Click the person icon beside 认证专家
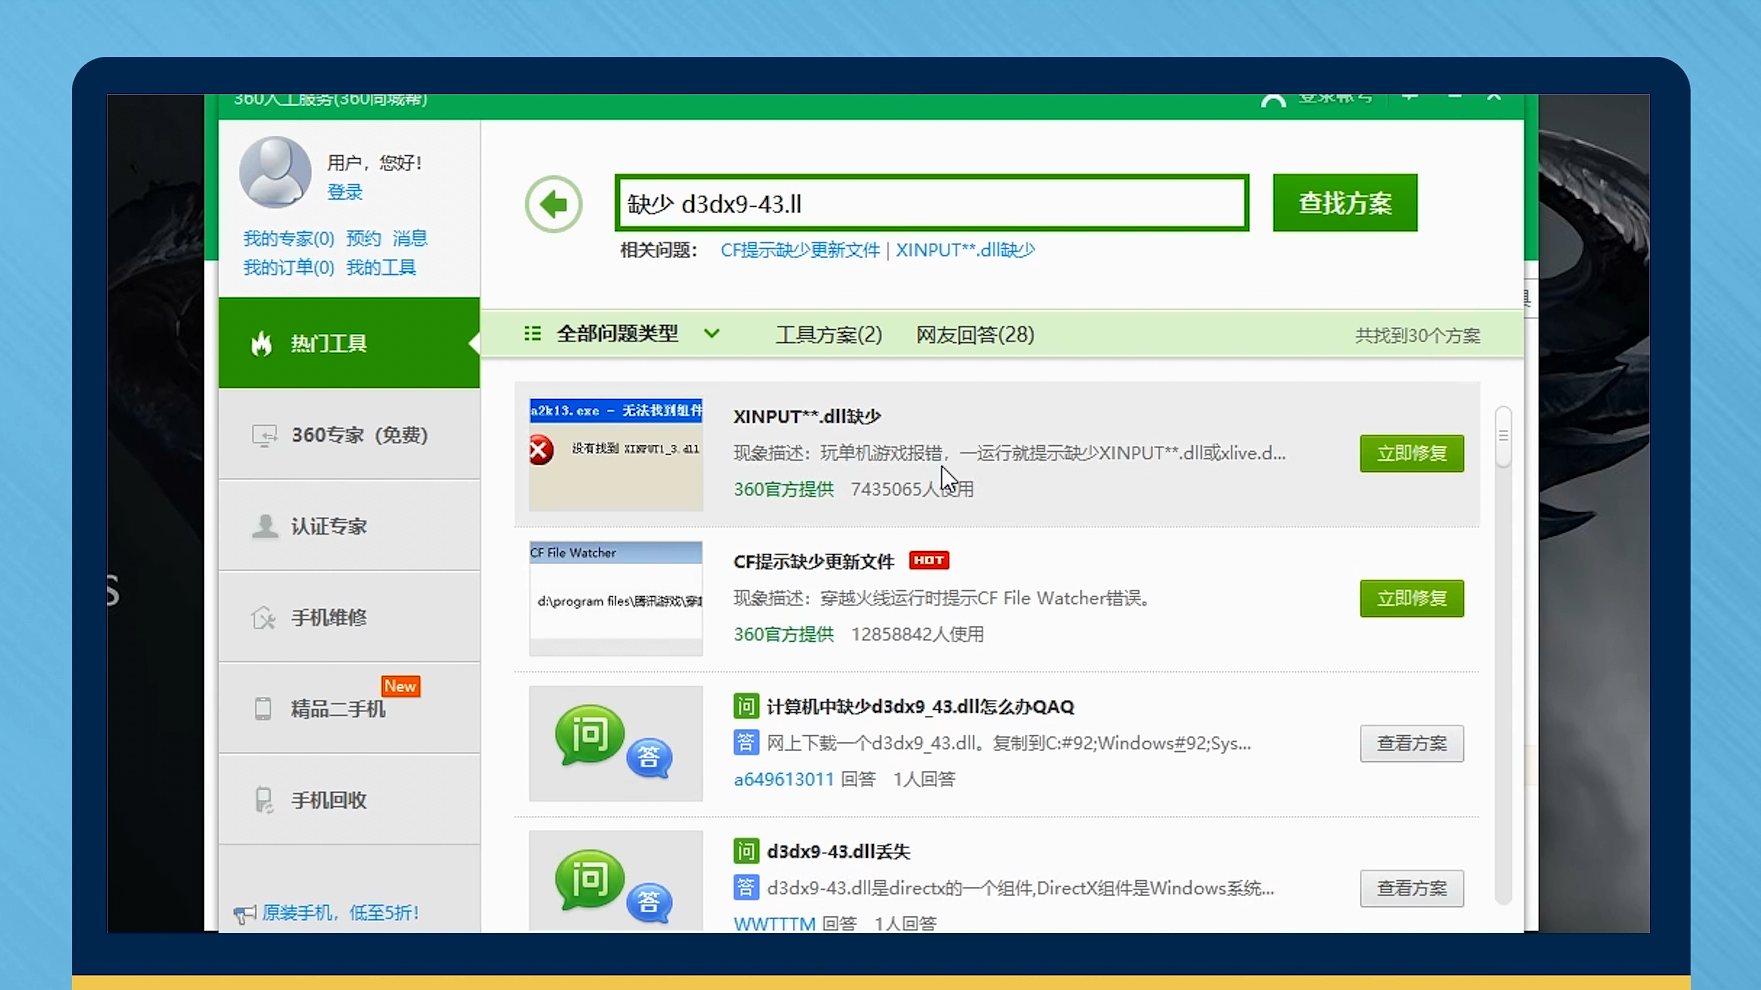This screenshot has height=990, width=1761. coord(264,526)
